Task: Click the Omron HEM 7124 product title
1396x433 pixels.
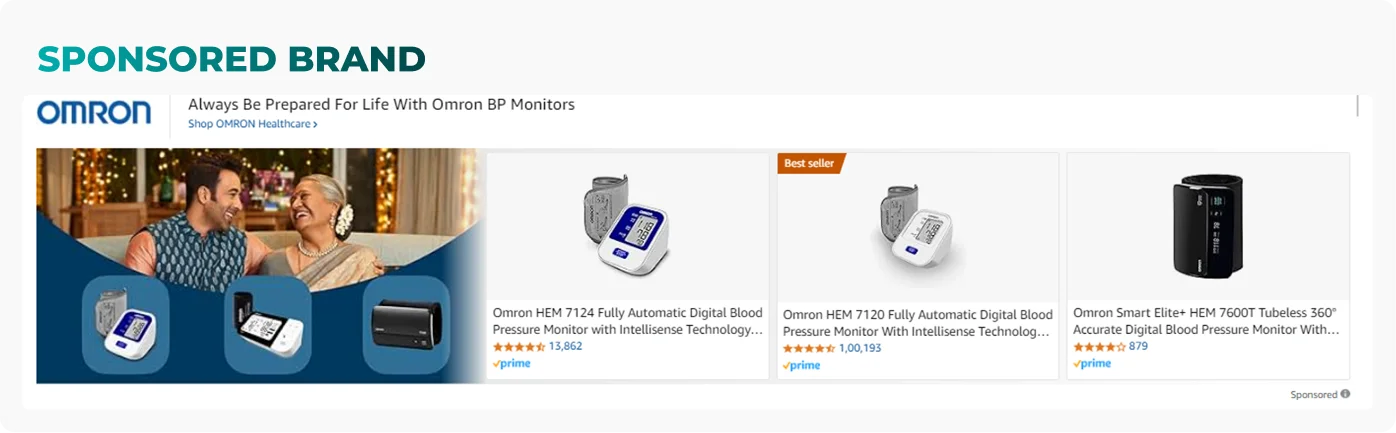Action: (x=628, y=322)
